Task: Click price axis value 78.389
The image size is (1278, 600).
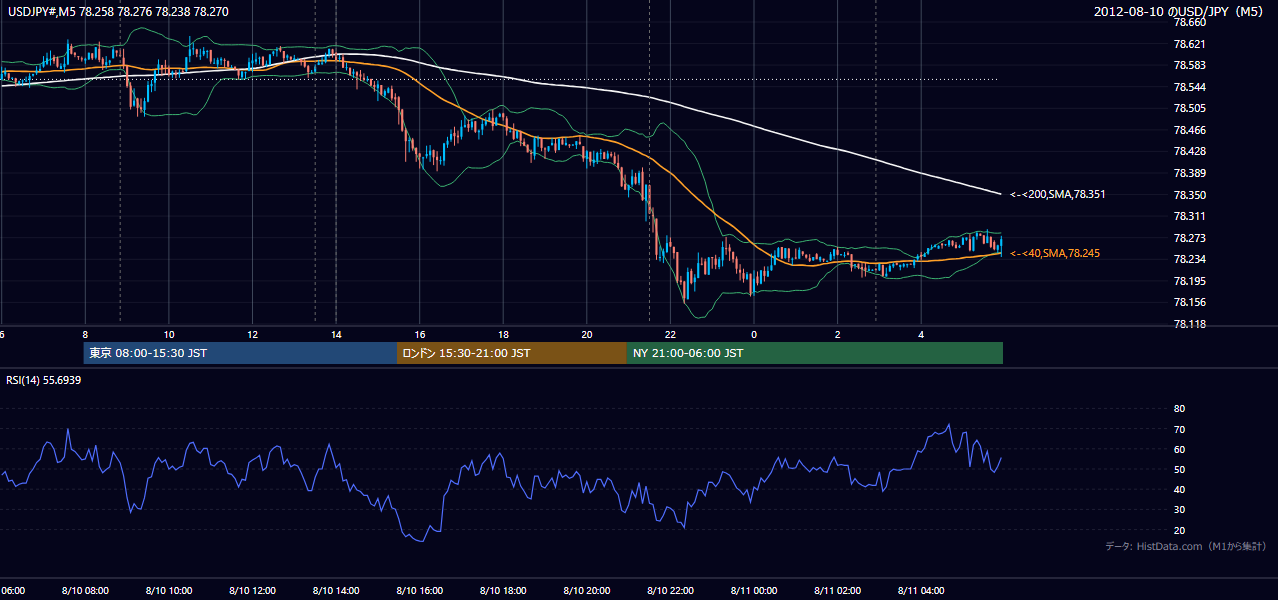Action: pyautogui.click(x=1189, y=173)
